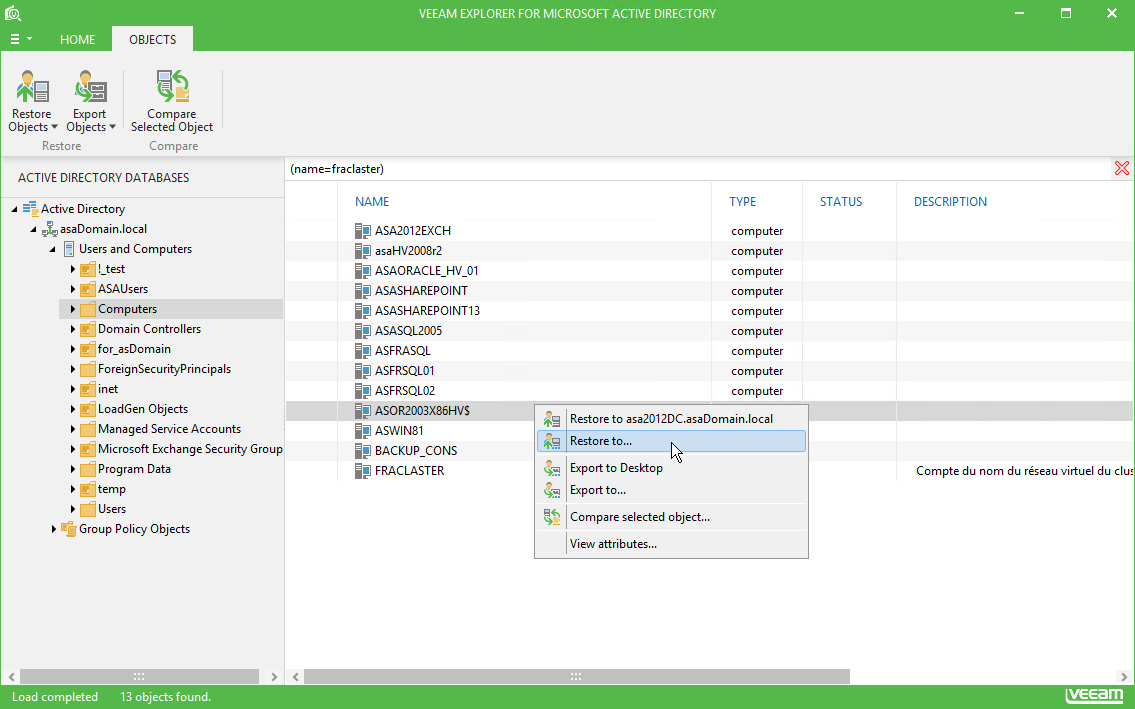Click computer icon next to ASA2012EXCH
This screenshot has height=709, width=1135.
click(x=363, y=231)
